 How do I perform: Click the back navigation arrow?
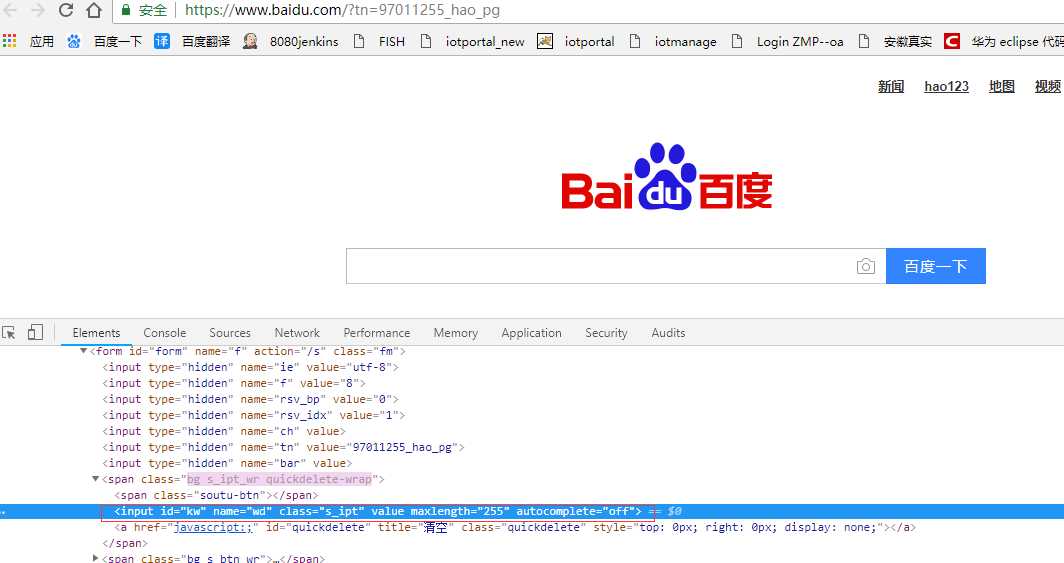point(10,10)
